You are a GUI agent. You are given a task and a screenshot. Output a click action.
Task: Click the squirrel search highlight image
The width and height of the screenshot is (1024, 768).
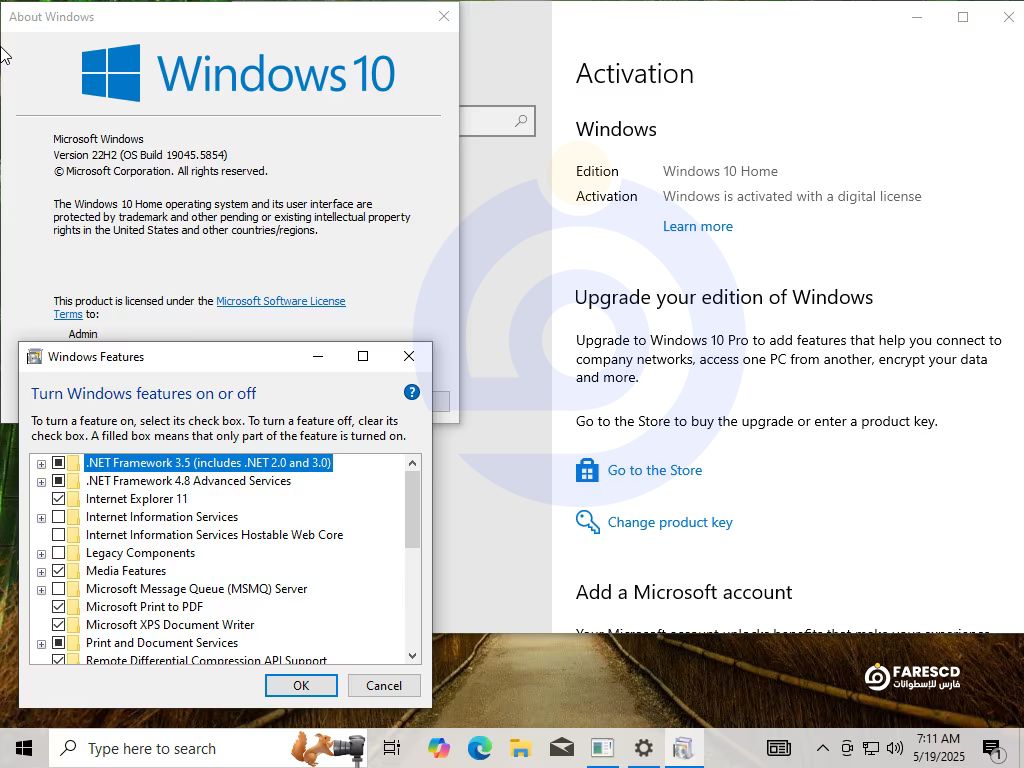click(327, 748)
